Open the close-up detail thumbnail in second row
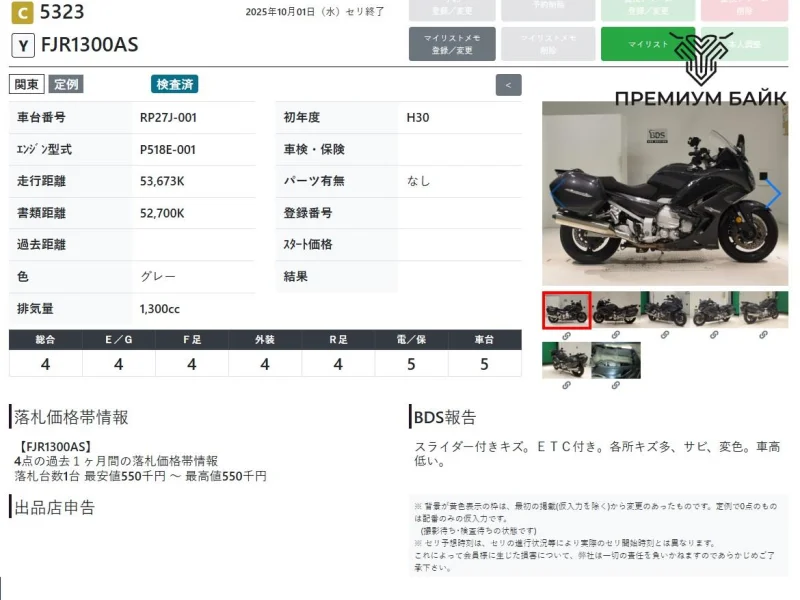Viewport: 800px width, 600px height. tap(616, 360)
